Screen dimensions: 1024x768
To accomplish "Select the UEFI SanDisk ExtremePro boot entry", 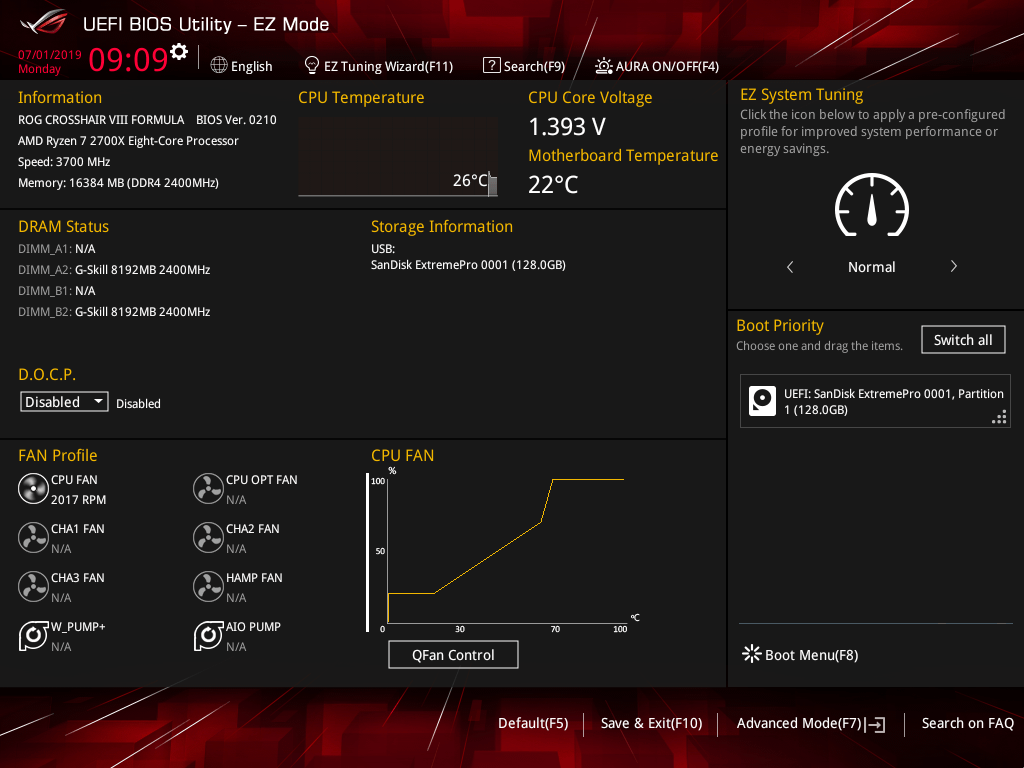I will point(875,401).
